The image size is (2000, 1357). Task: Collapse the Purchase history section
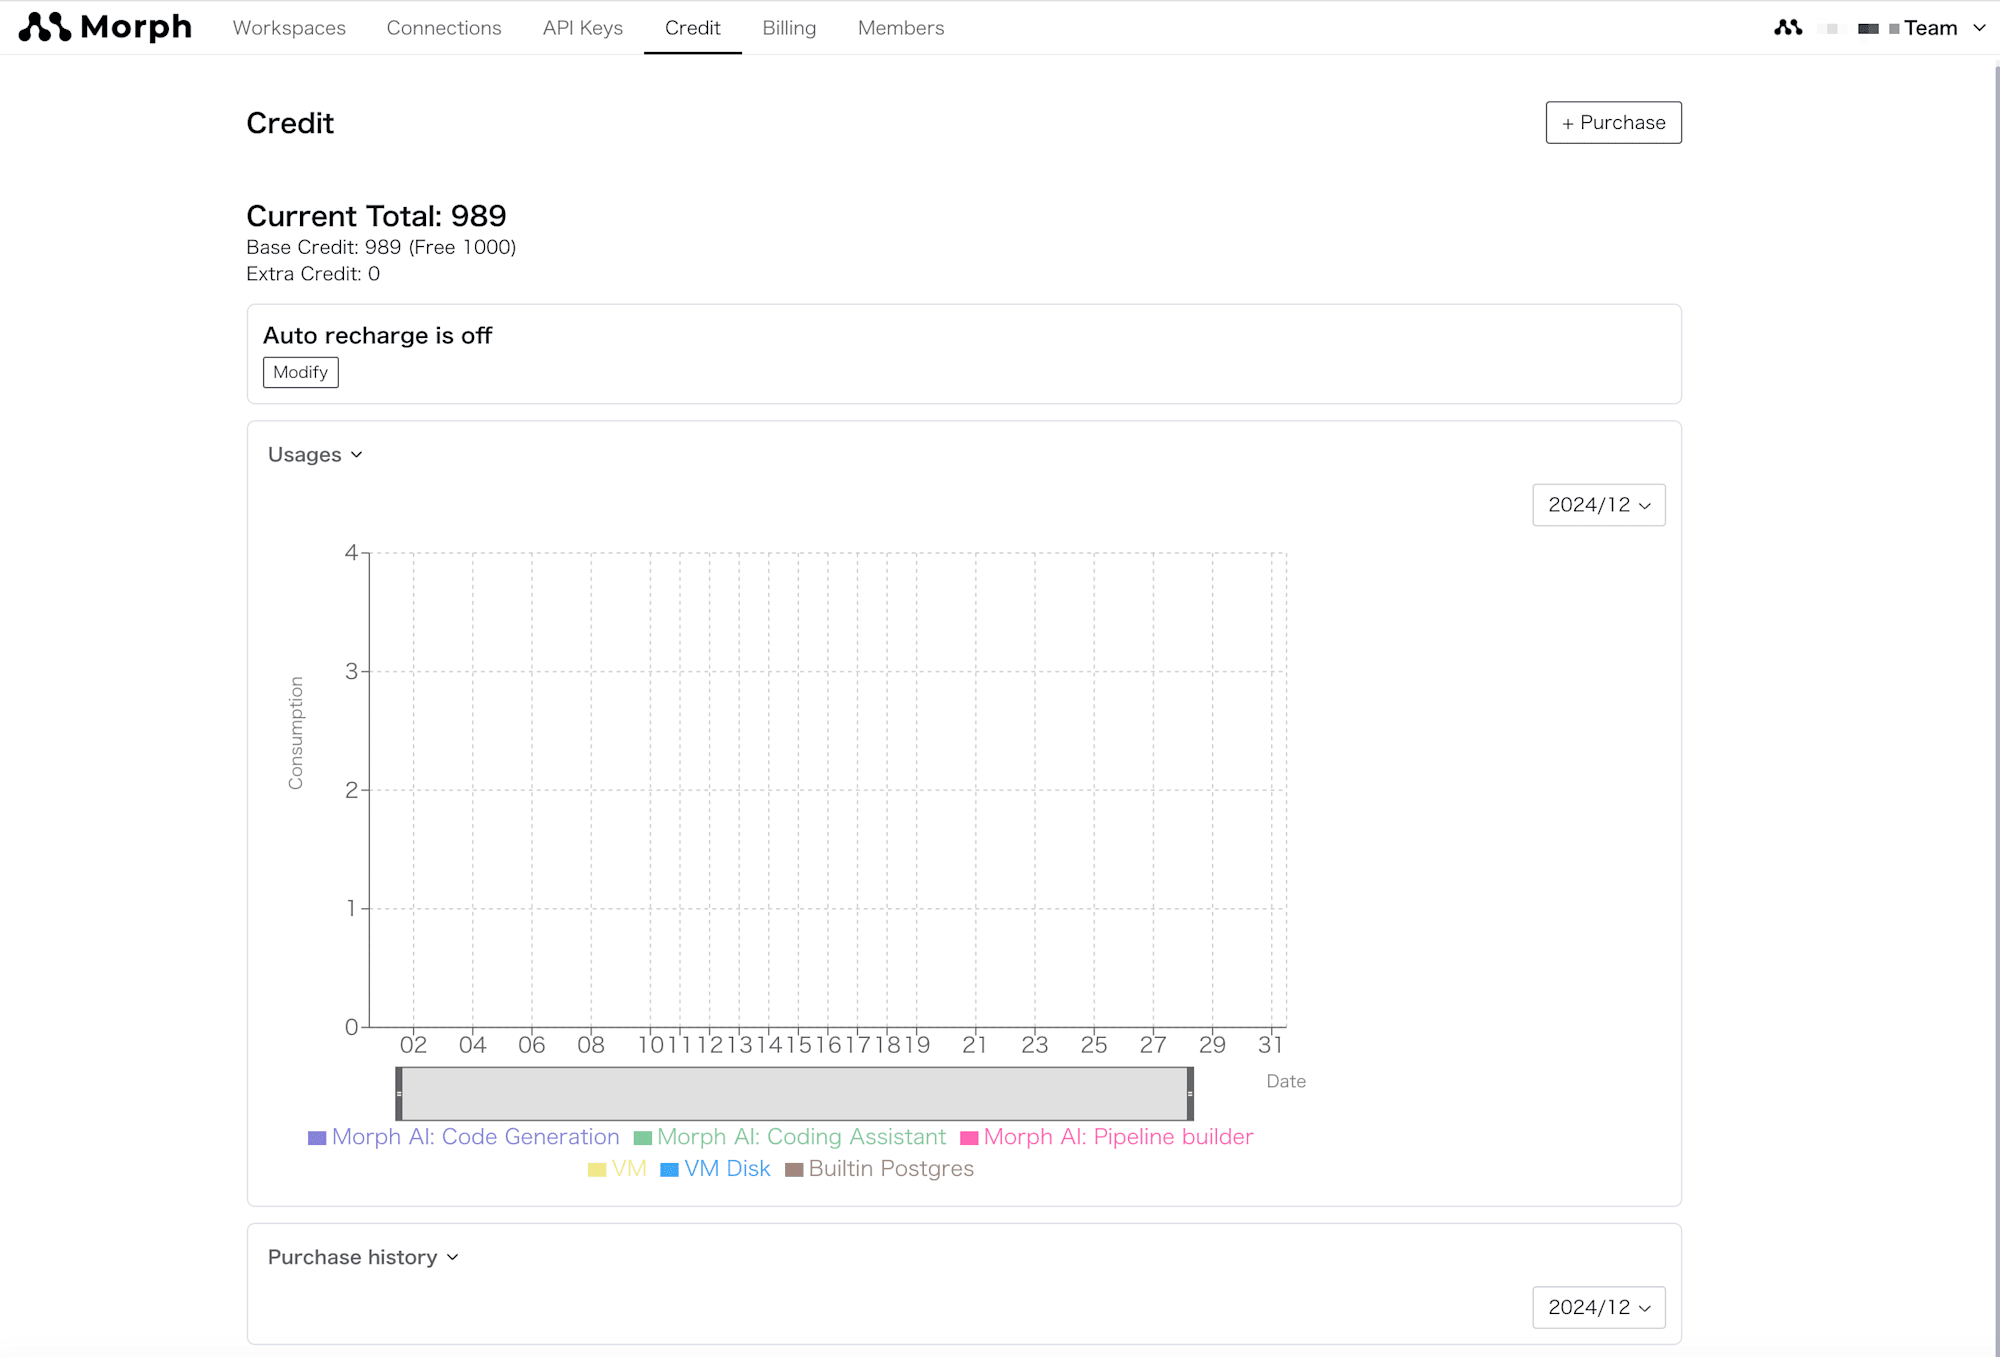coord(363,1257)
